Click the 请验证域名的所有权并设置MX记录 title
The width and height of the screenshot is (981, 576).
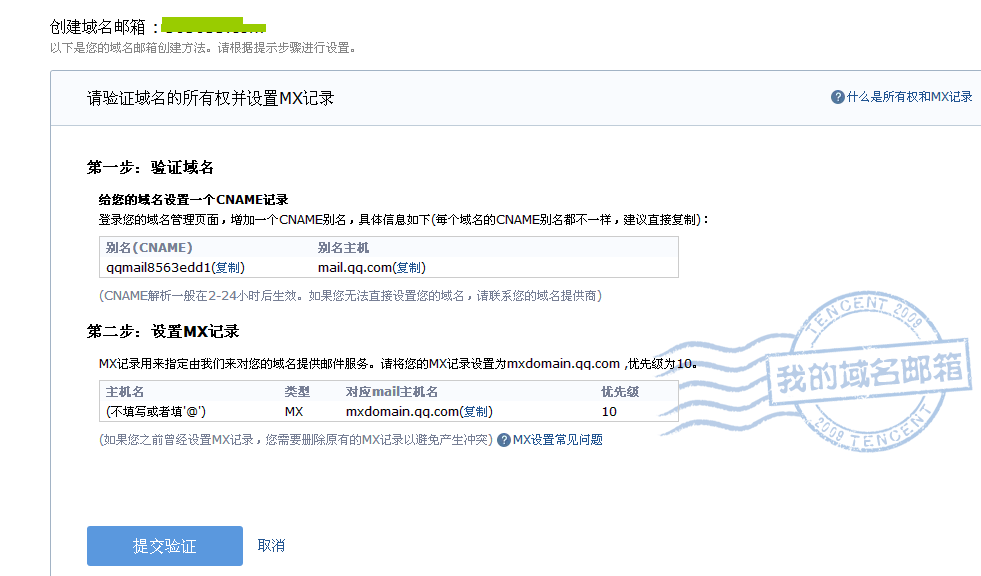(x=210, y=98)
